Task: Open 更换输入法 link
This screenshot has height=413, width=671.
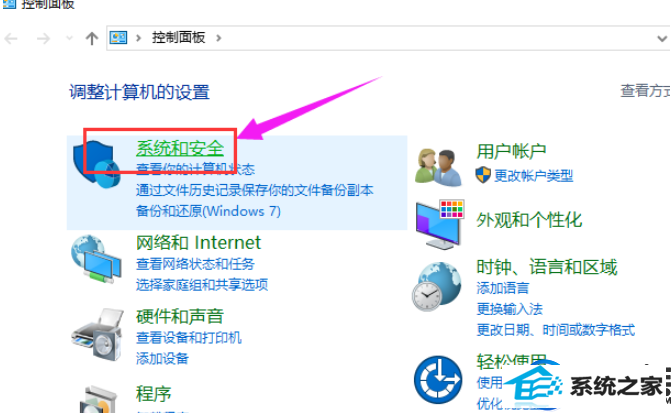Action: click(x=510, y=309)
